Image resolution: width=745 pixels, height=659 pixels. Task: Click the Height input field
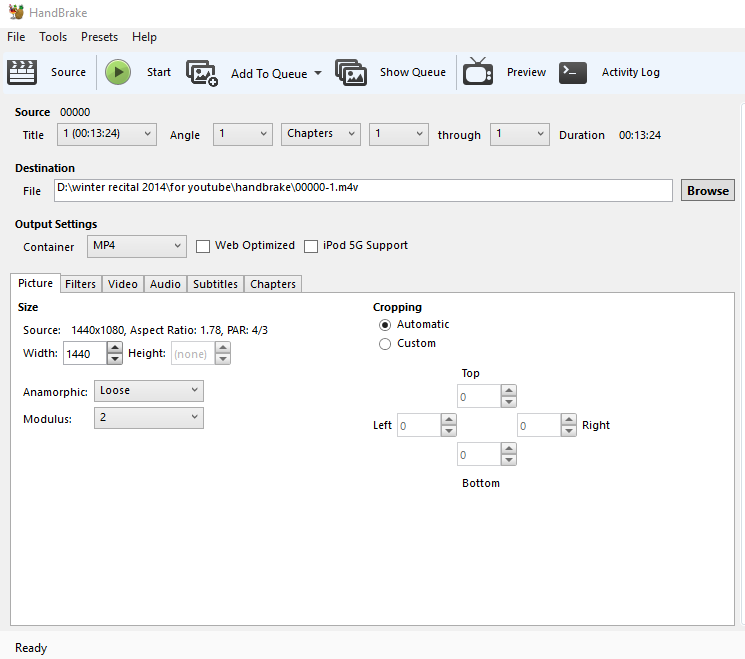[x=193, y=353]
